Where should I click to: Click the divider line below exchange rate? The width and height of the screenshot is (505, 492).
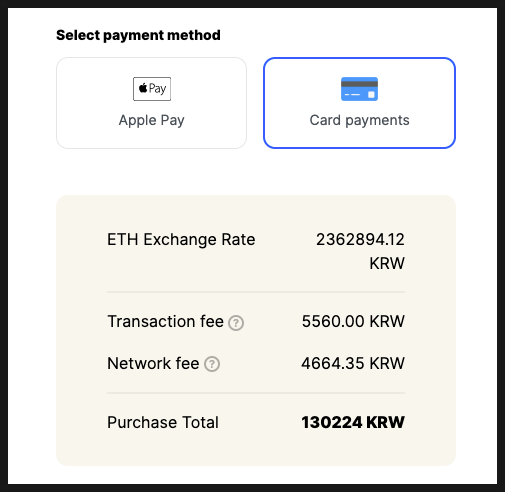tap(256, 292)
